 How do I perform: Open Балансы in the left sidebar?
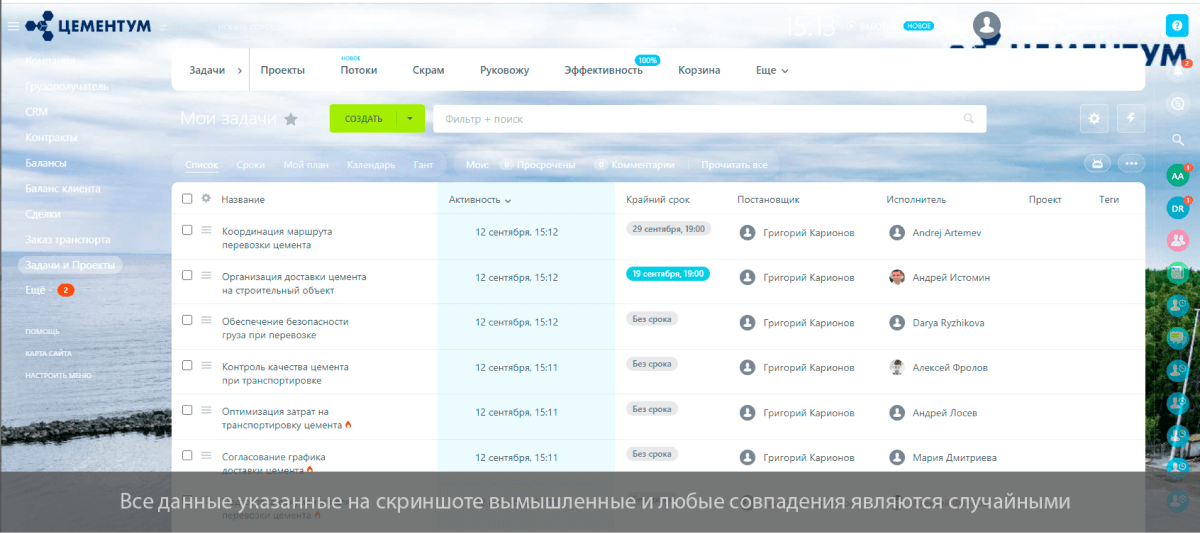pyautogui.click(x=46, y=162)
